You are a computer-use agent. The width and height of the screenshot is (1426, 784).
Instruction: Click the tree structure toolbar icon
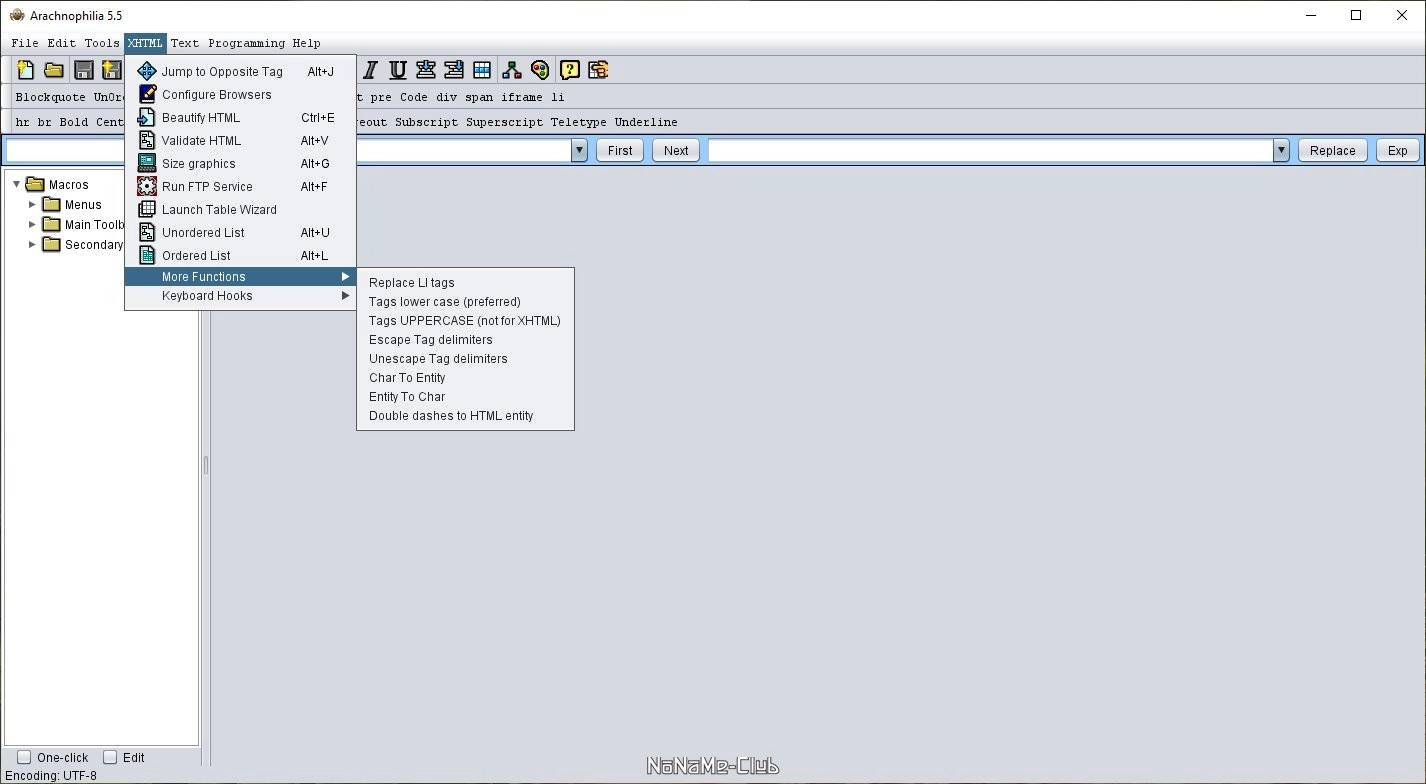pos(512,70)
